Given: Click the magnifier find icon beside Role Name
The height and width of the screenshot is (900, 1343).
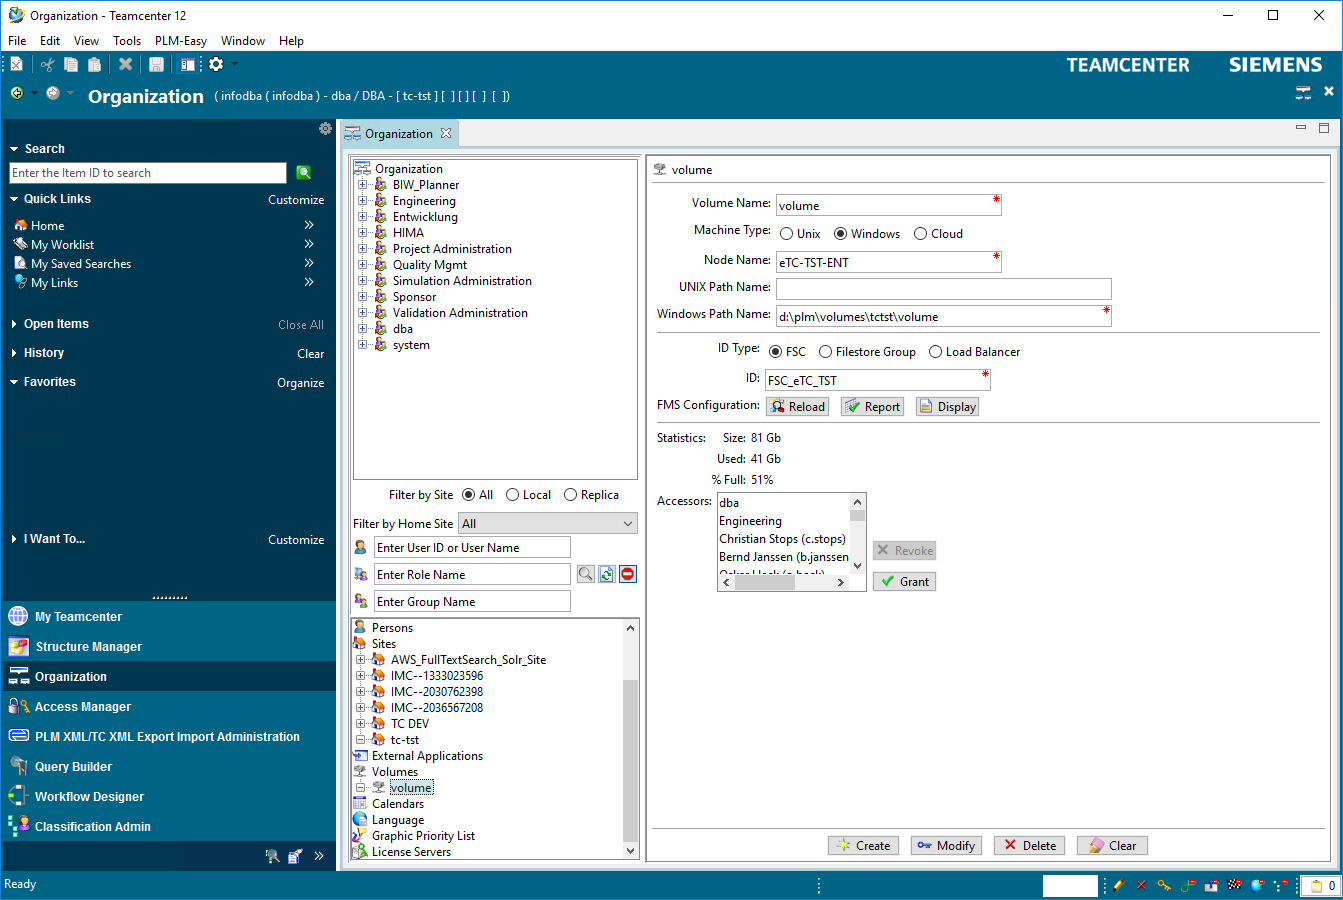Looking at the screenshot, I should (x=586, y=574).
